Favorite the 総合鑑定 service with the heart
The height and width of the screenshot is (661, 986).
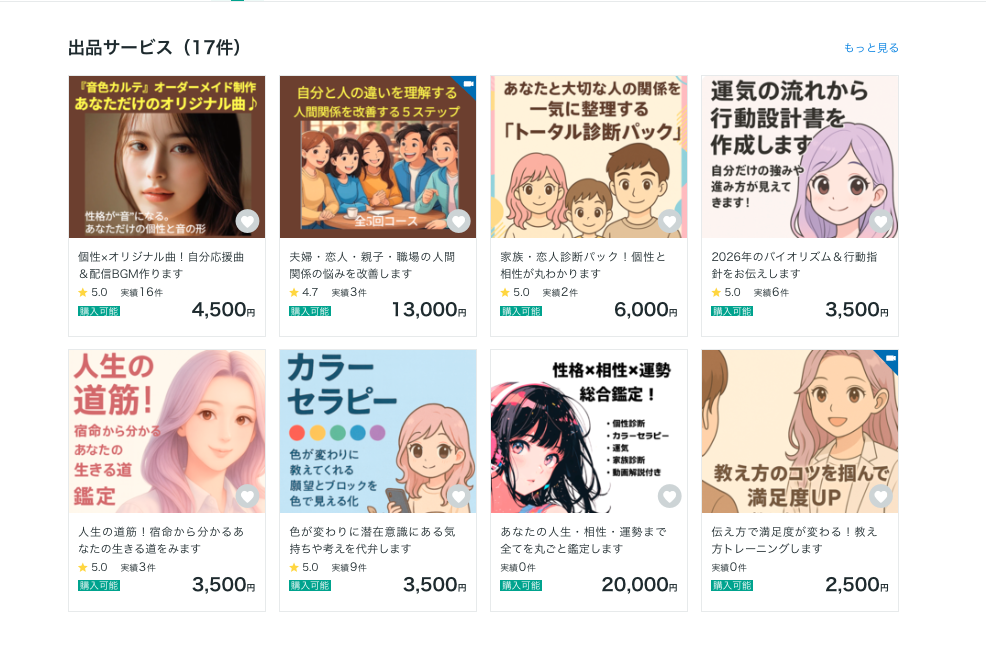click(669, 496)
